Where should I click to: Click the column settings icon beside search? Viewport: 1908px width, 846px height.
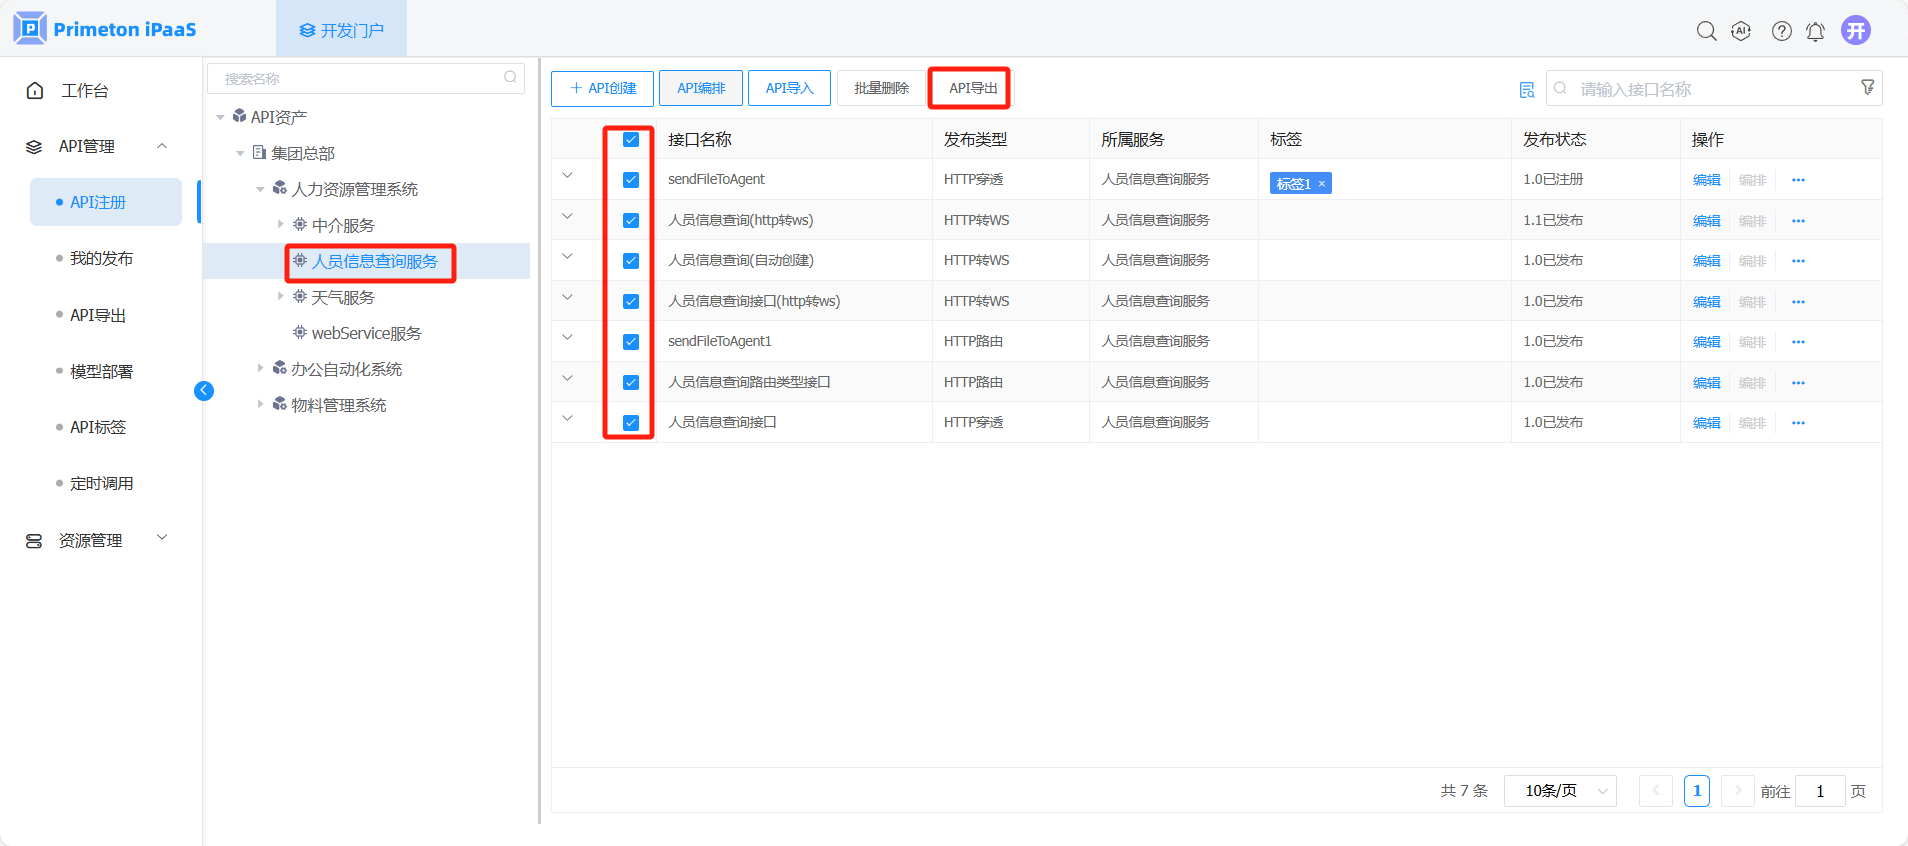[1526, 90]
